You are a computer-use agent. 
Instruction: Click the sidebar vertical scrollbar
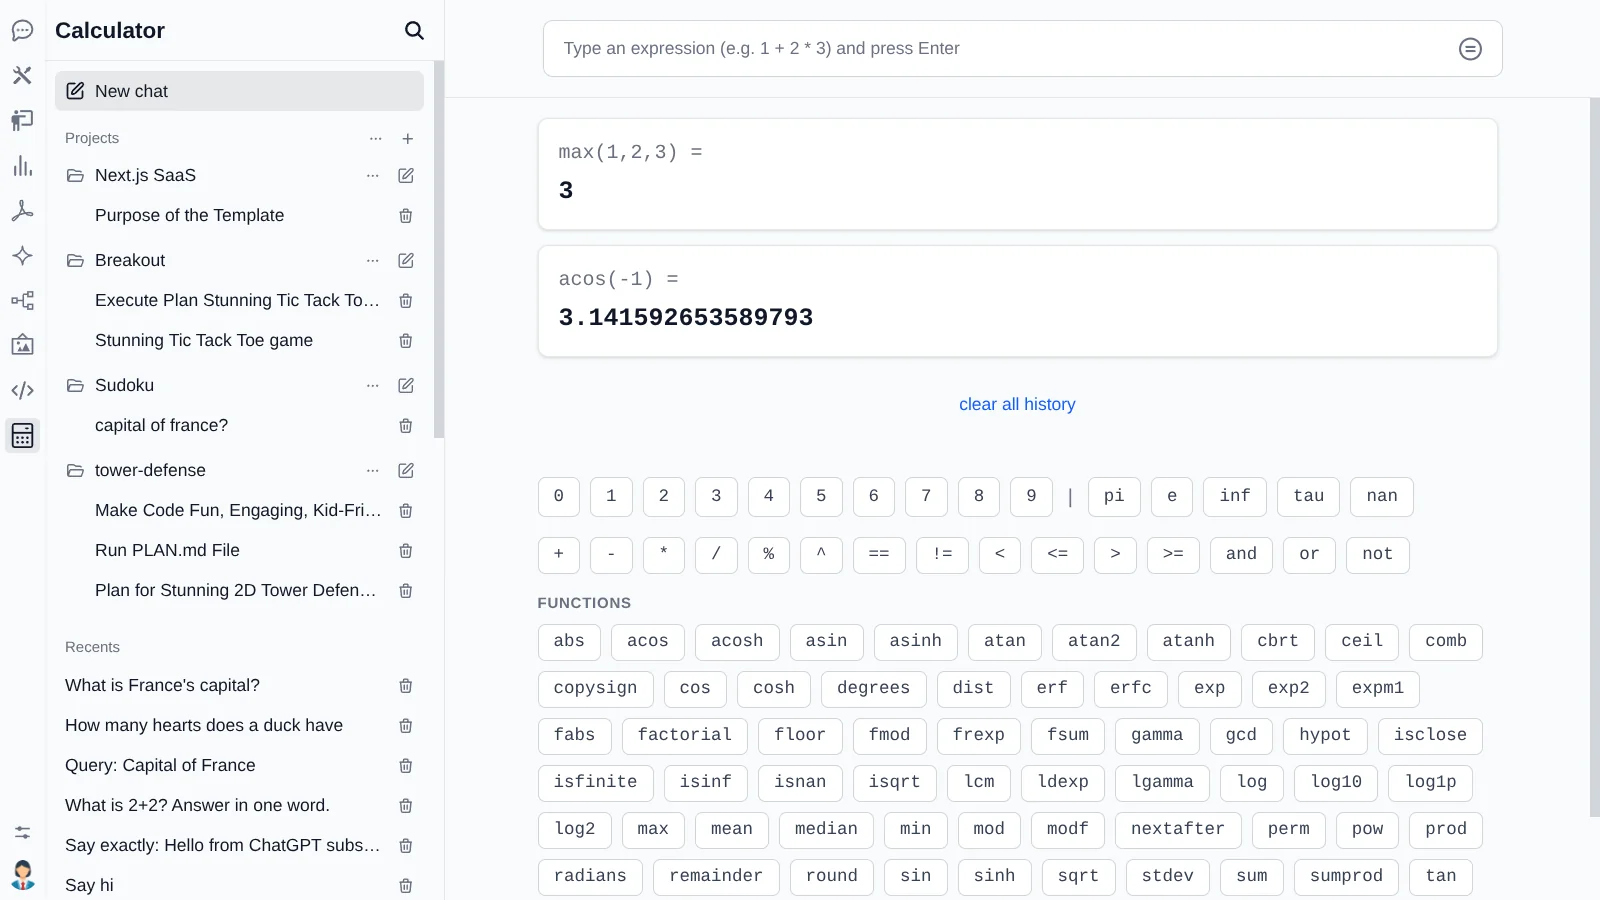pos(439,250)
